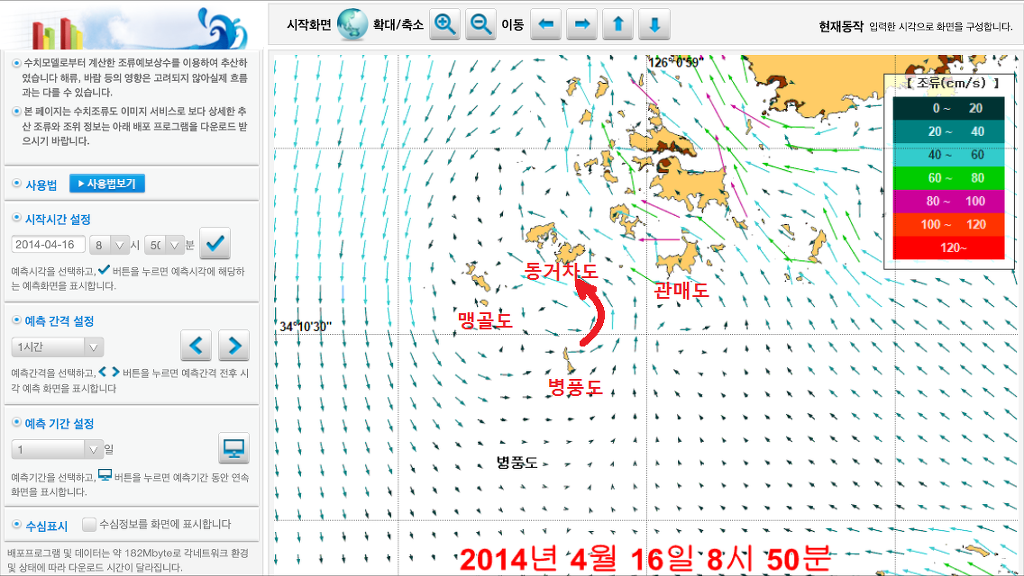Open the 1시간 interval dropdown
Image resolution: width=1024 pixels, height=576 pixels.
[57, 347]
